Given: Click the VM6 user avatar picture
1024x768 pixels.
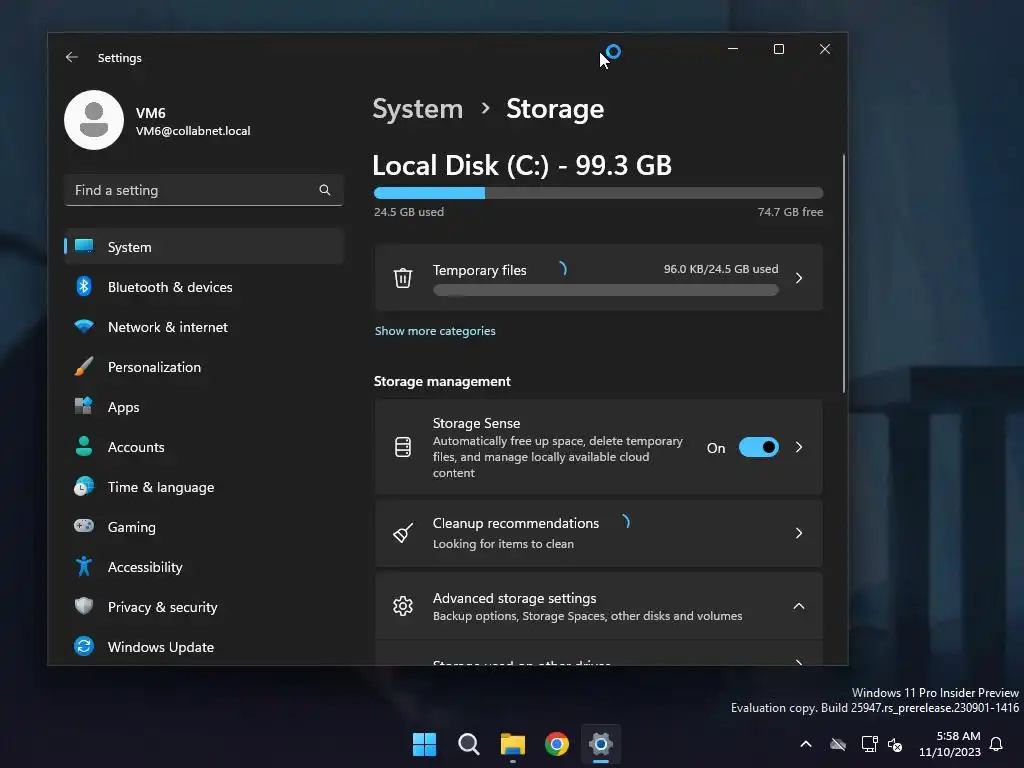Looking at the screenshot, I should tap(94, 120).
